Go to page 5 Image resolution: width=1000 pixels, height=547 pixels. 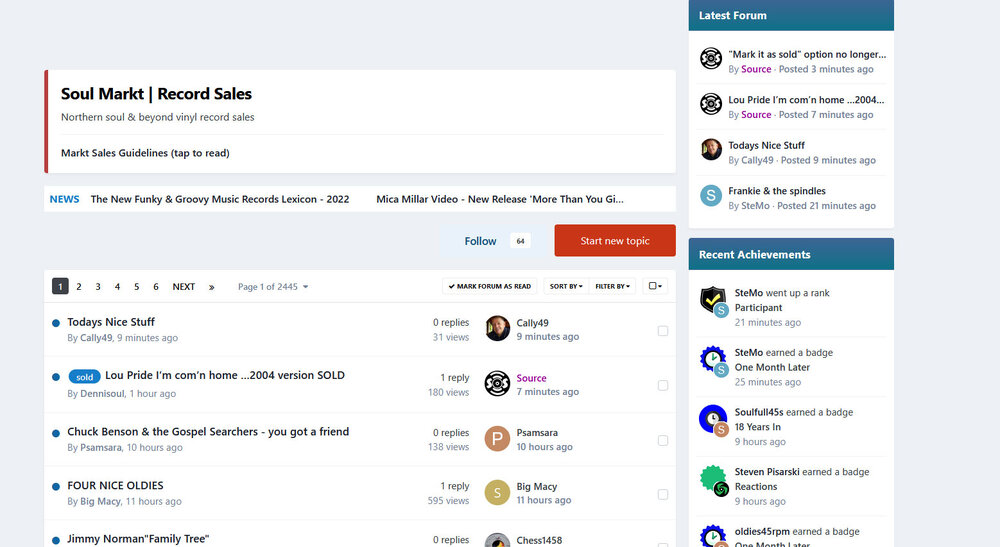[136, 287]
